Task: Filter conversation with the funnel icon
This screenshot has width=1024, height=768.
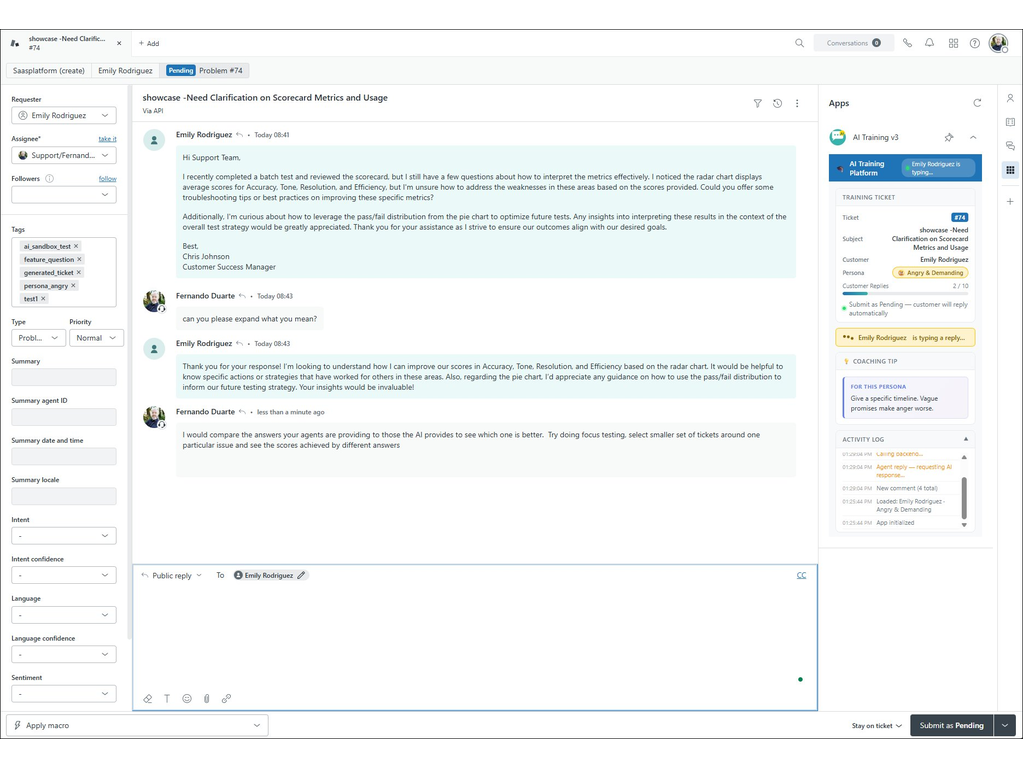Action: [x=757, y=103]
